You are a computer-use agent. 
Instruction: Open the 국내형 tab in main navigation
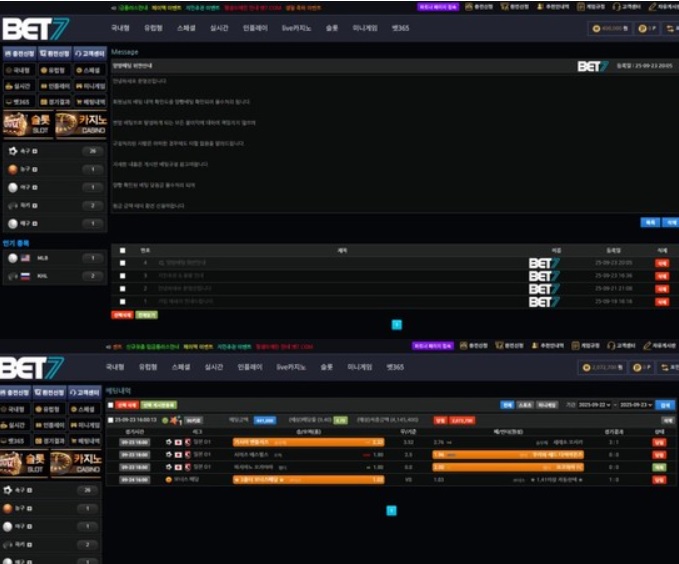pyautogui.click(x=119, y=29)
